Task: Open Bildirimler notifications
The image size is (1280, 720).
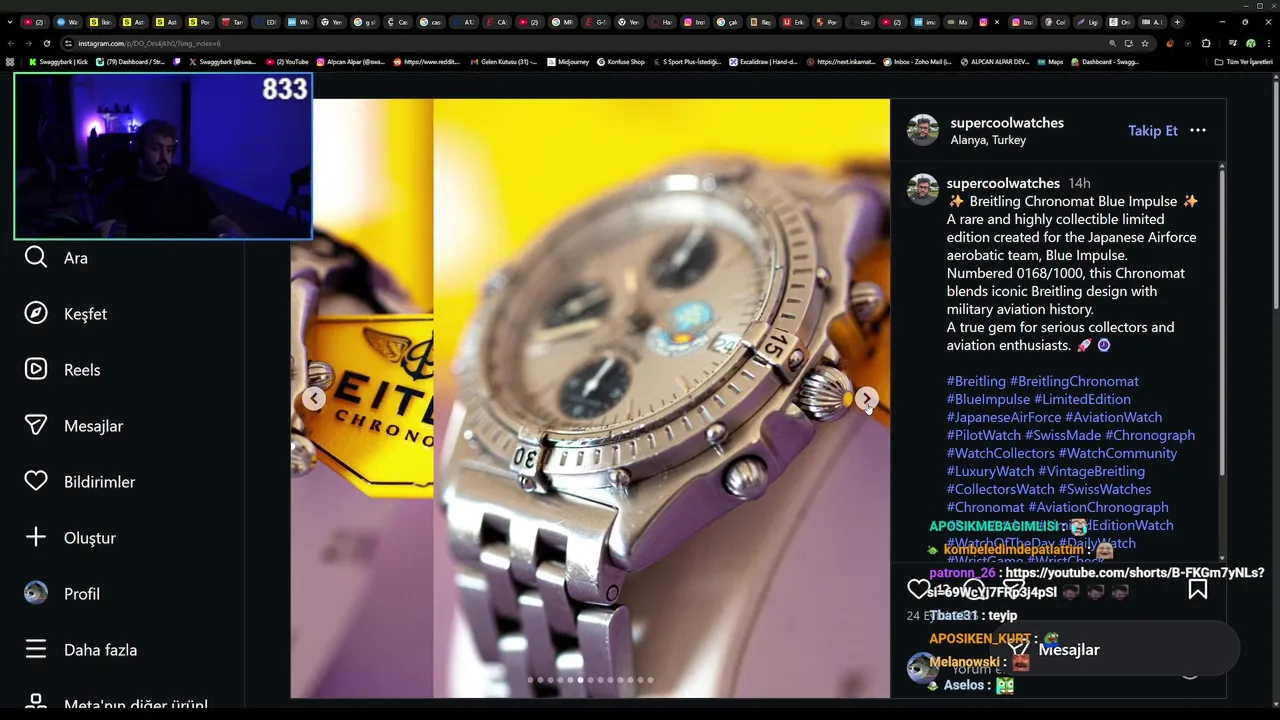Action: click(x=79, y=482)
